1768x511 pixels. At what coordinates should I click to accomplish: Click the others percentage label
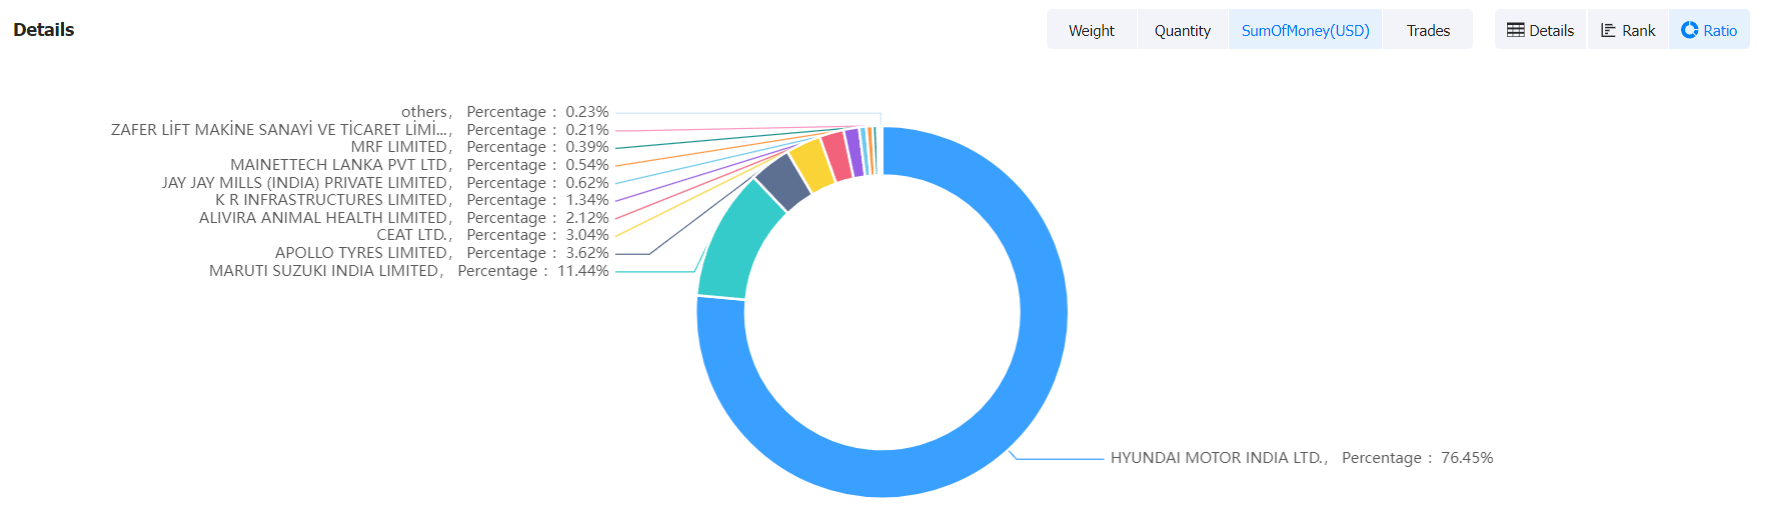tap(537, 112)
